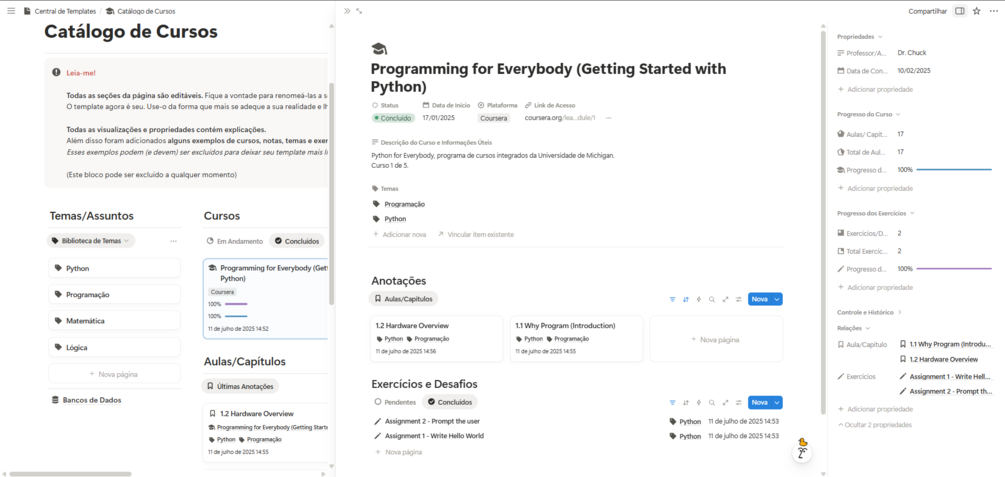Open the Concluídos courses view
Image resolution: width=1005 pixels, height=477 pixels.
pos(297,241)
